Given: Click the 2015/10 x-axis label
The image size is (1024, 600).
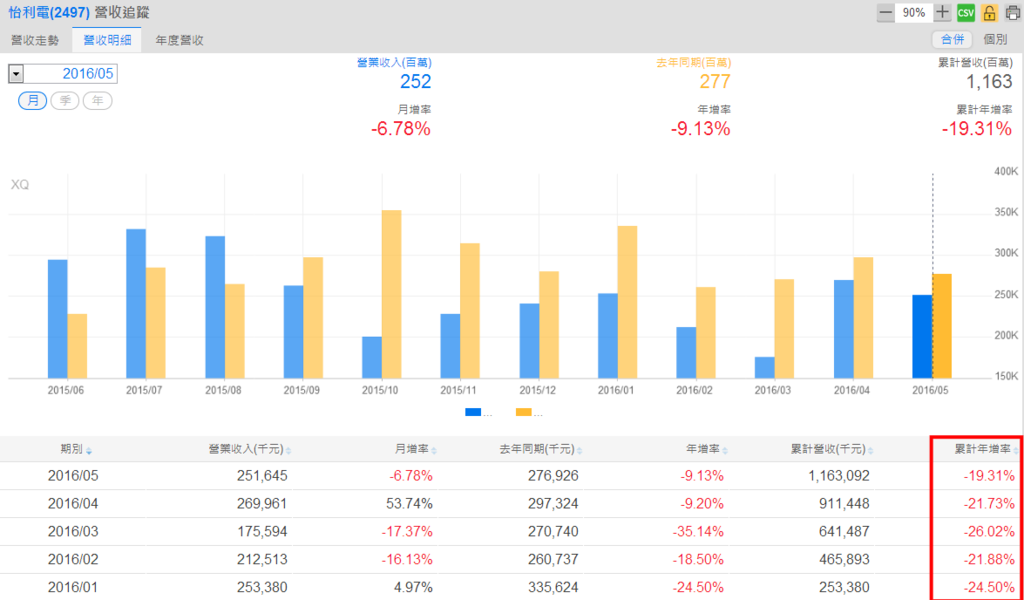Looking at the screenshot, I should (x=381, y=390).
